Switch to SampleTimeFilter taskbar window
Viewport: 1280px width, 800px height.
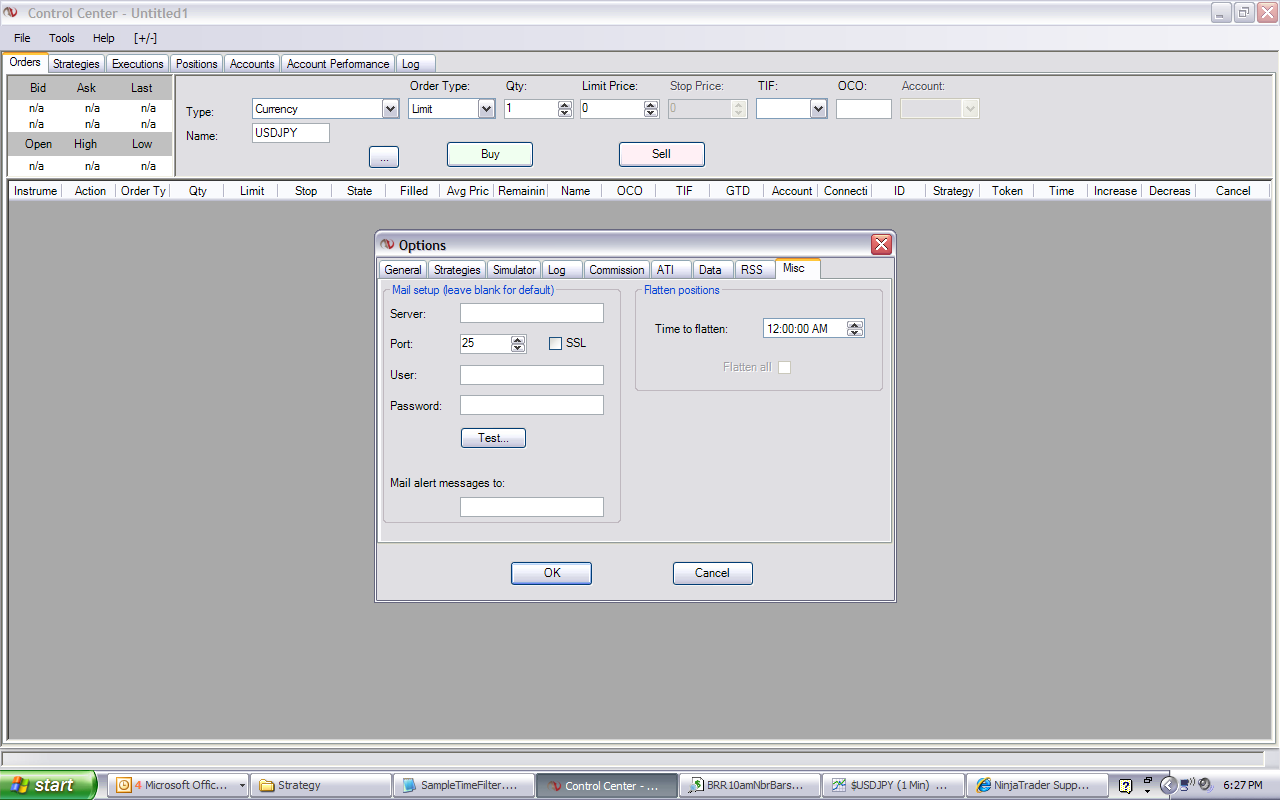click(x=464, y=785)
